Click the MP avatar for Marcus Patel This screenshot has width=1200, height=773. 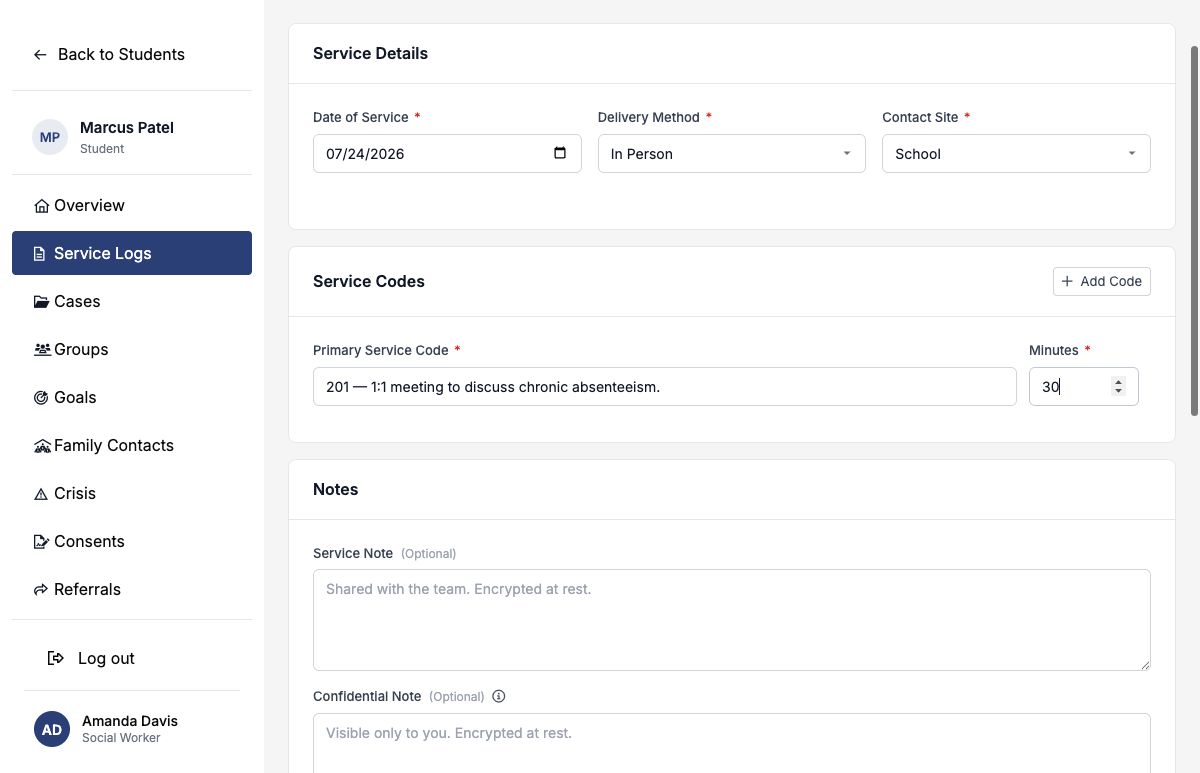(50, 137)
